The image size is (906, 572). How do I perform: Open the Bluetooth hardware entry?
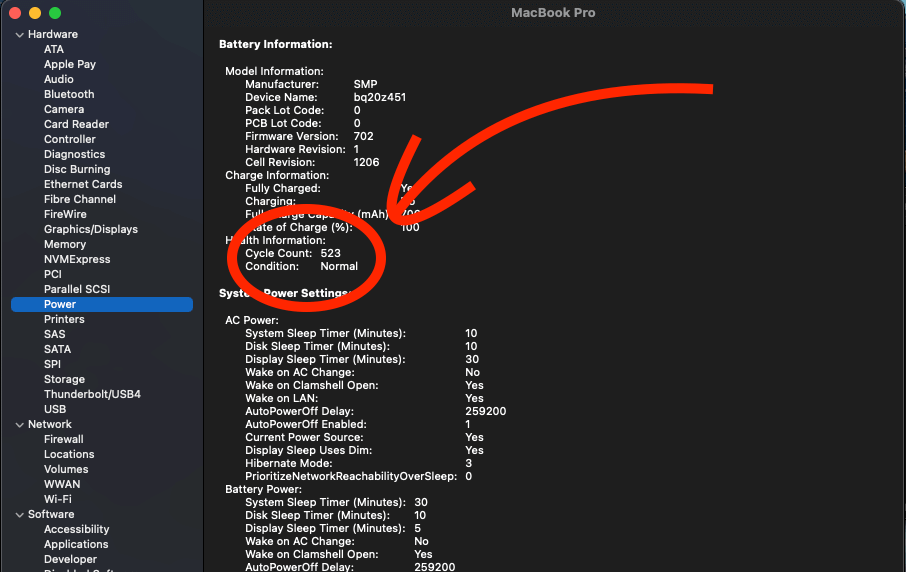coord(69,95)
